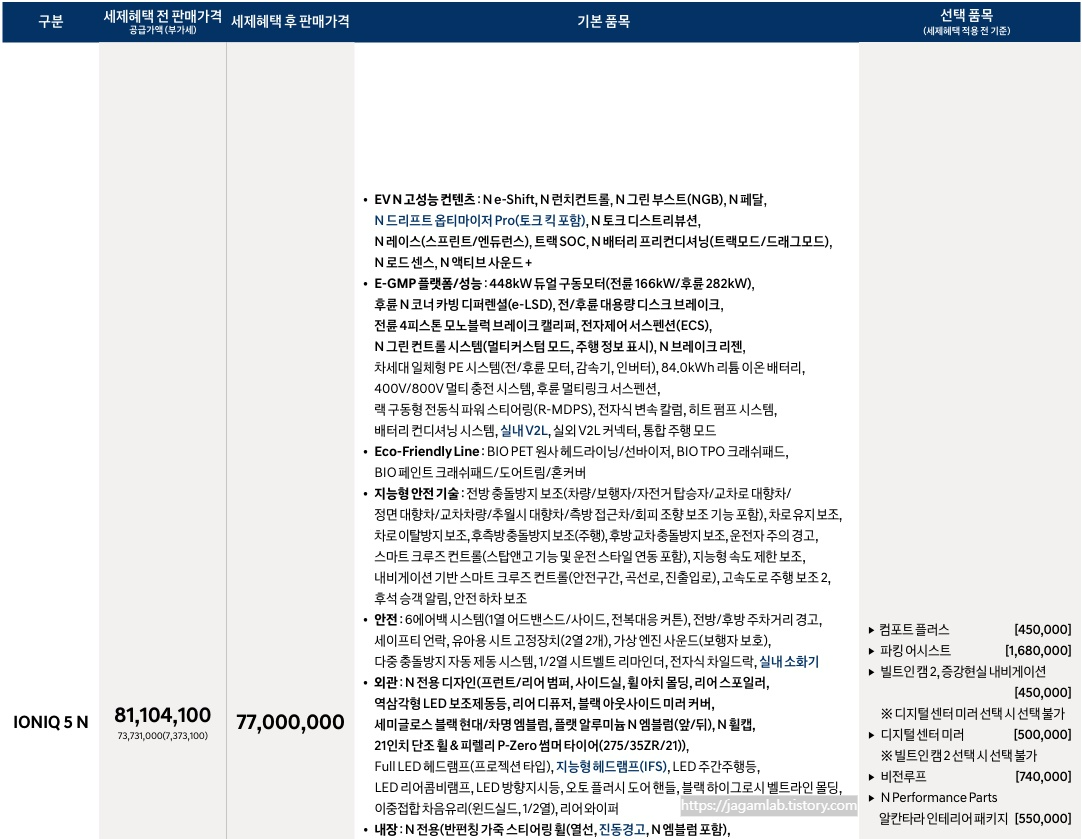Click the '안전' bullet heading
Viewport: 1082px width, 839px height.
click(386, 620)
